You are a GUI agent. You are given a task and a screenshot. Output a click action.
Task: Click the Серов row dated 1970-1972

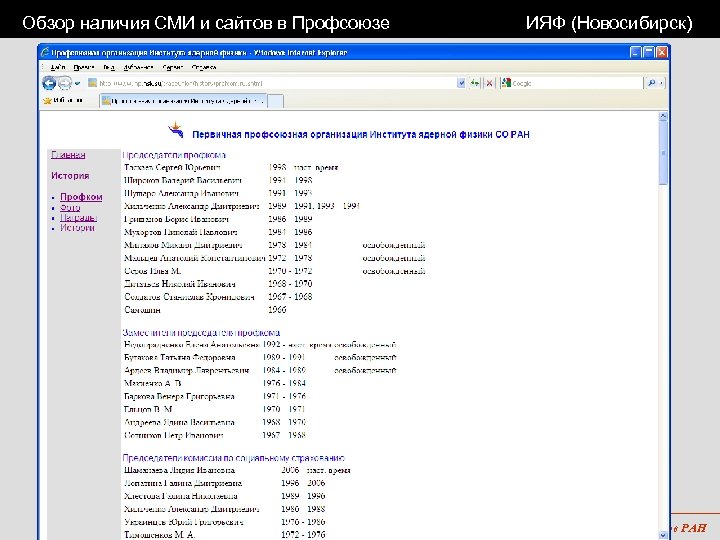[x=275, y=271]
